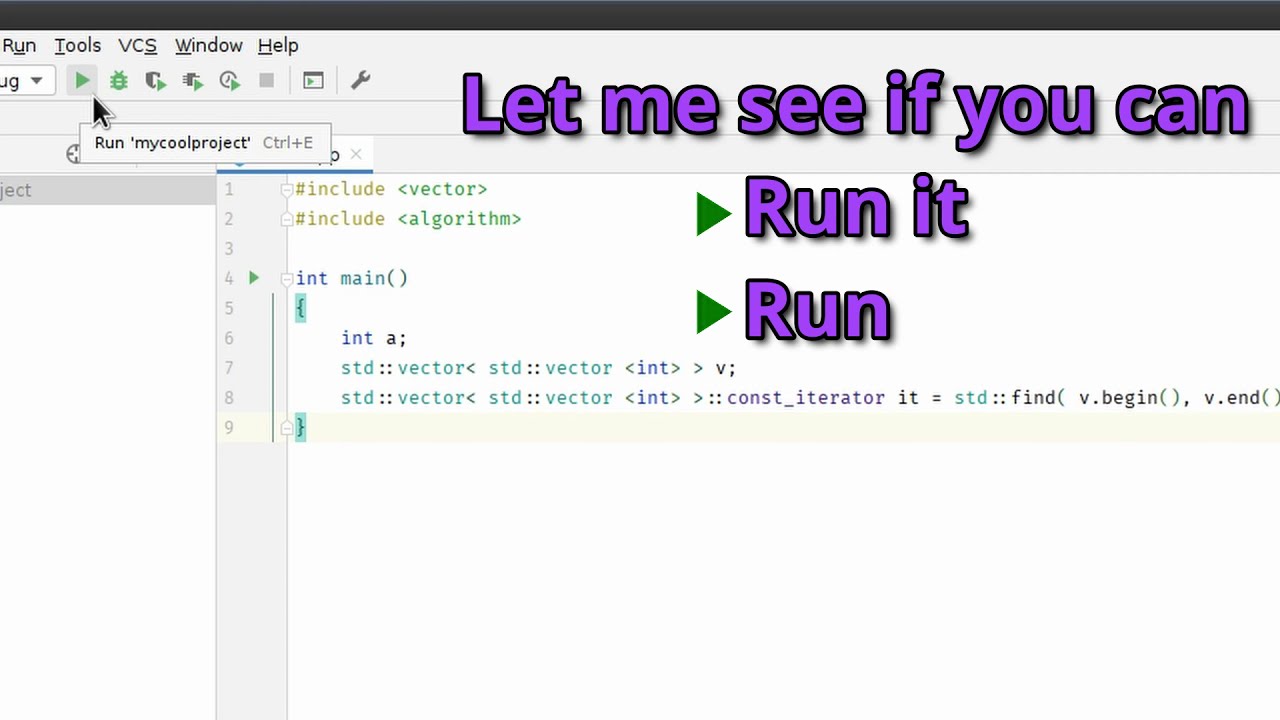Open the VCS menu
This screenshot has width=1280, height=720.
click(x=137, y=45)
